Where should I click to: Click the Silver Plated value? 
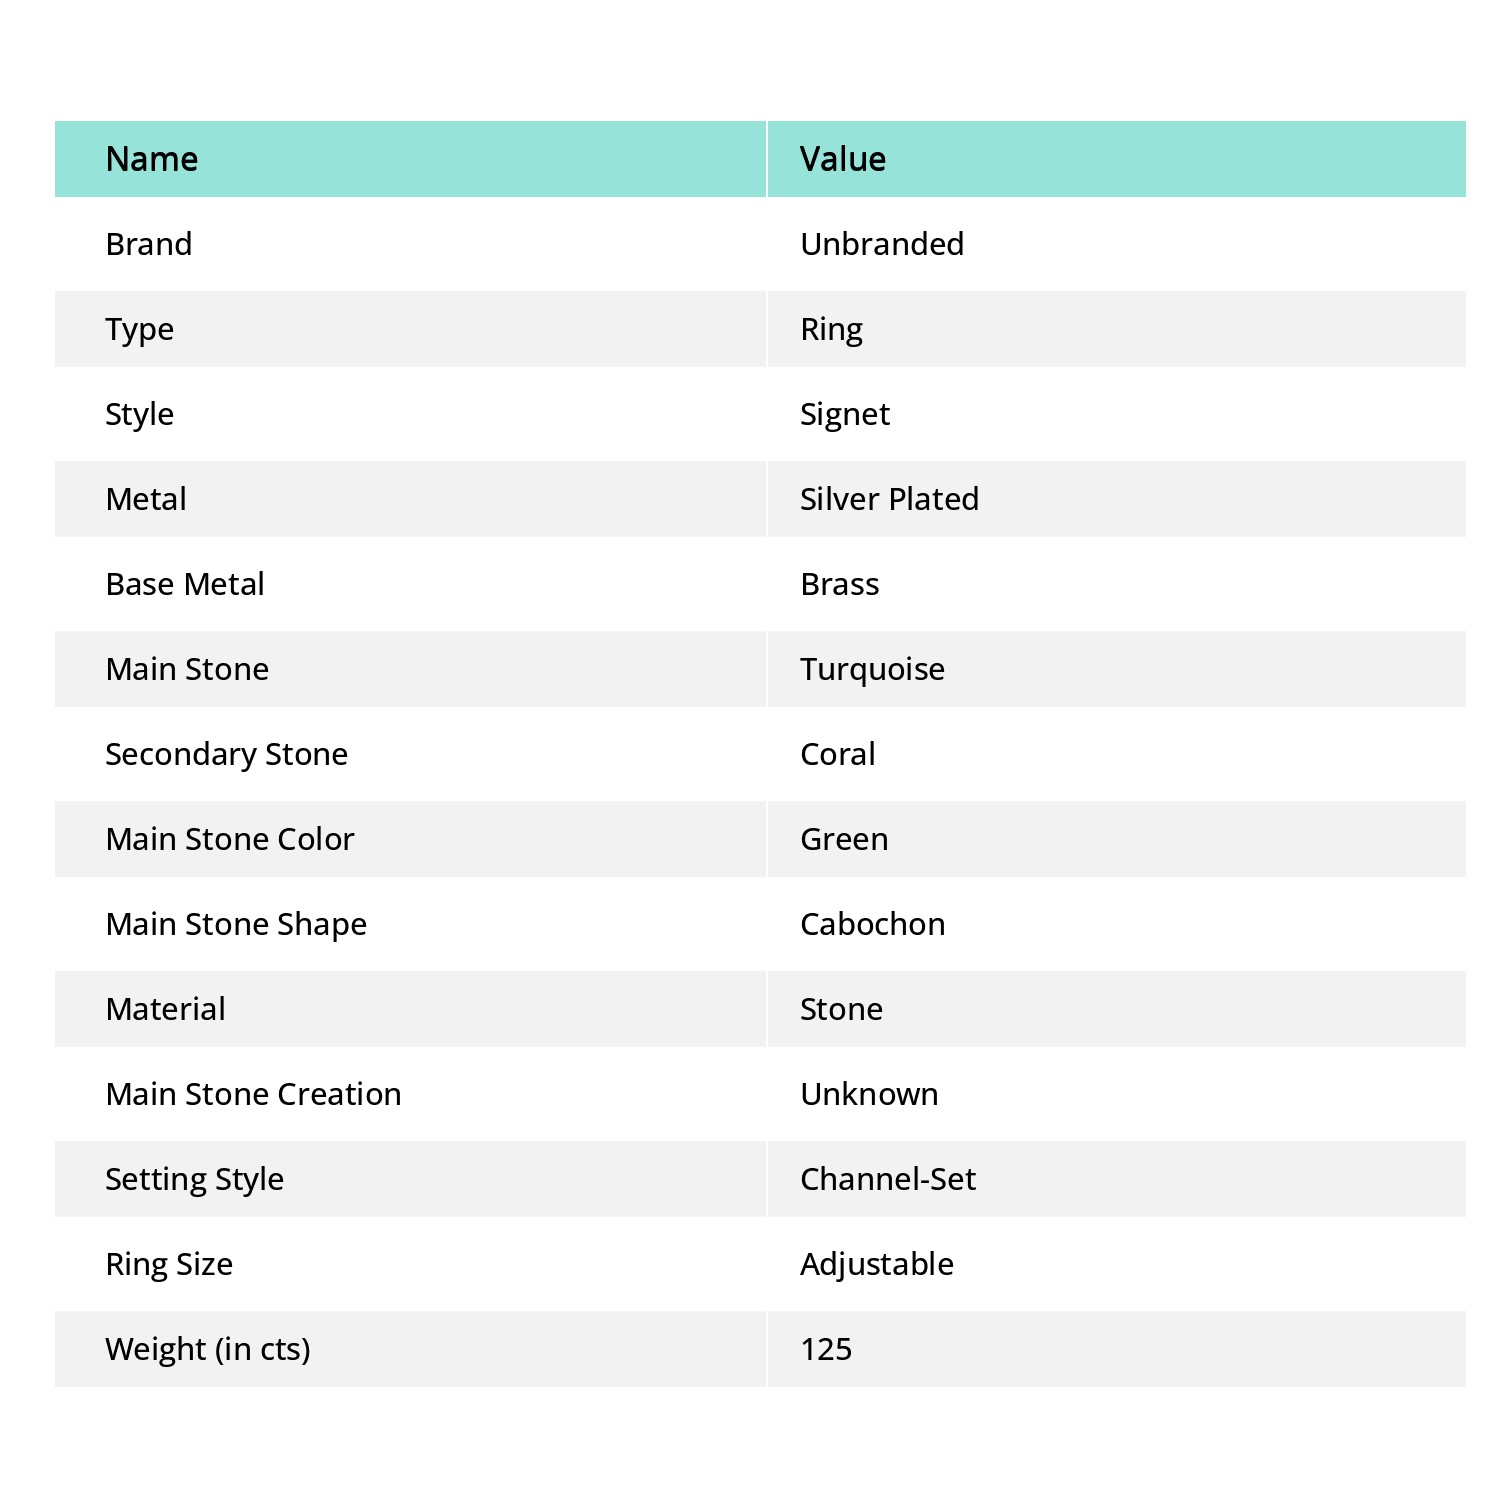tap(889, 499)
